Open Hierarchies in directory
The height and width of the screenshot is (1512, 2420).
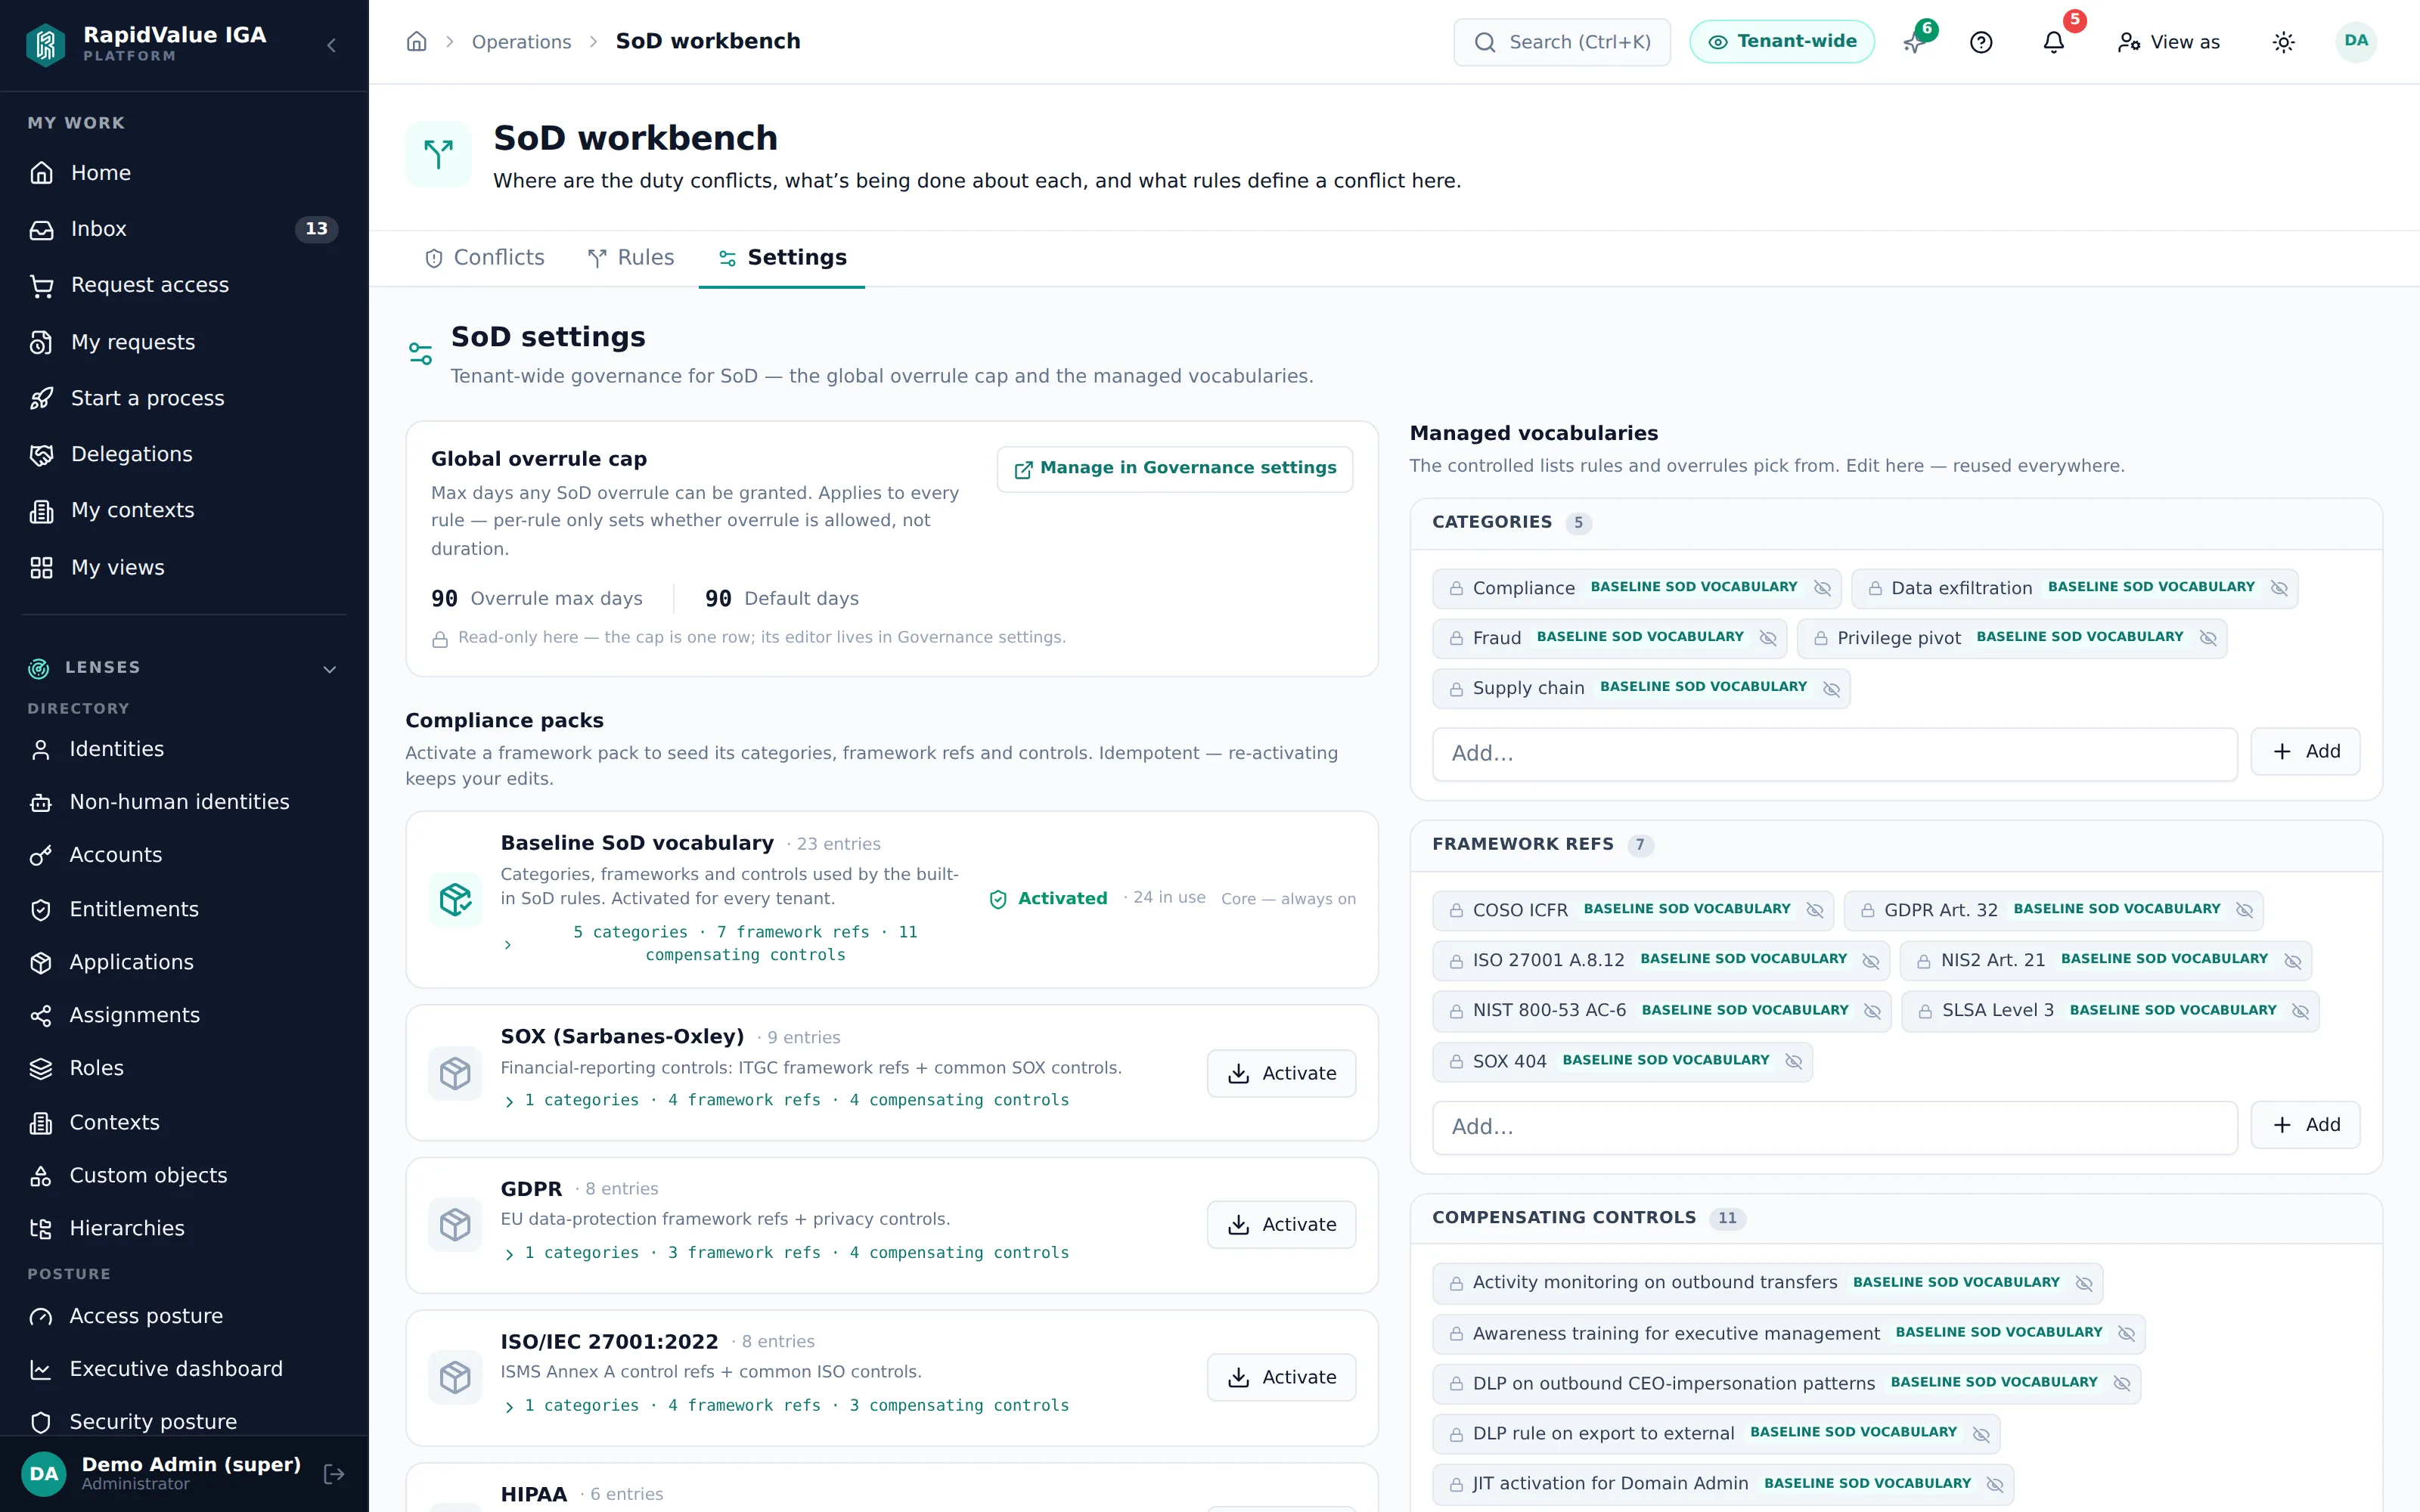point(184,1228)
